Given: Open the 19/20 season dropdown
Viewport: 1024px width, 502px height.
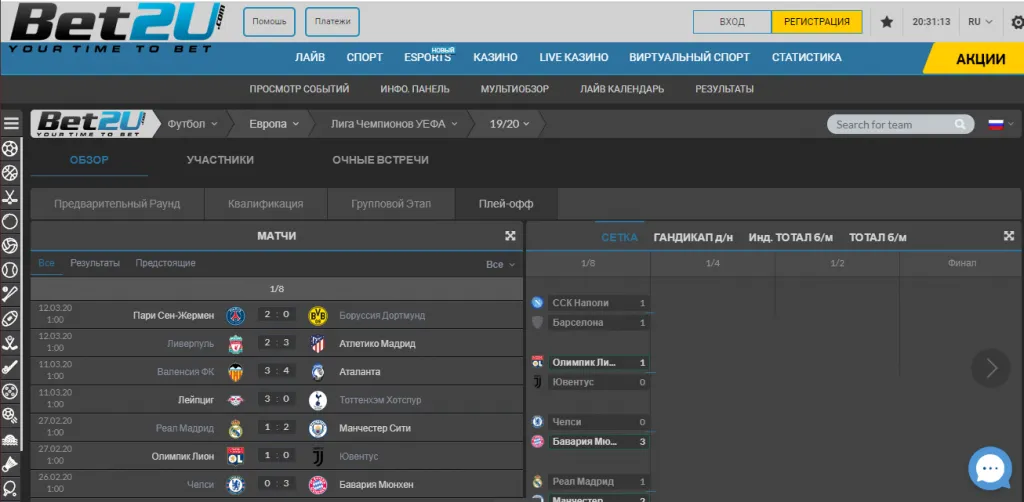Looking at the screenshot, I should [509, 124].
